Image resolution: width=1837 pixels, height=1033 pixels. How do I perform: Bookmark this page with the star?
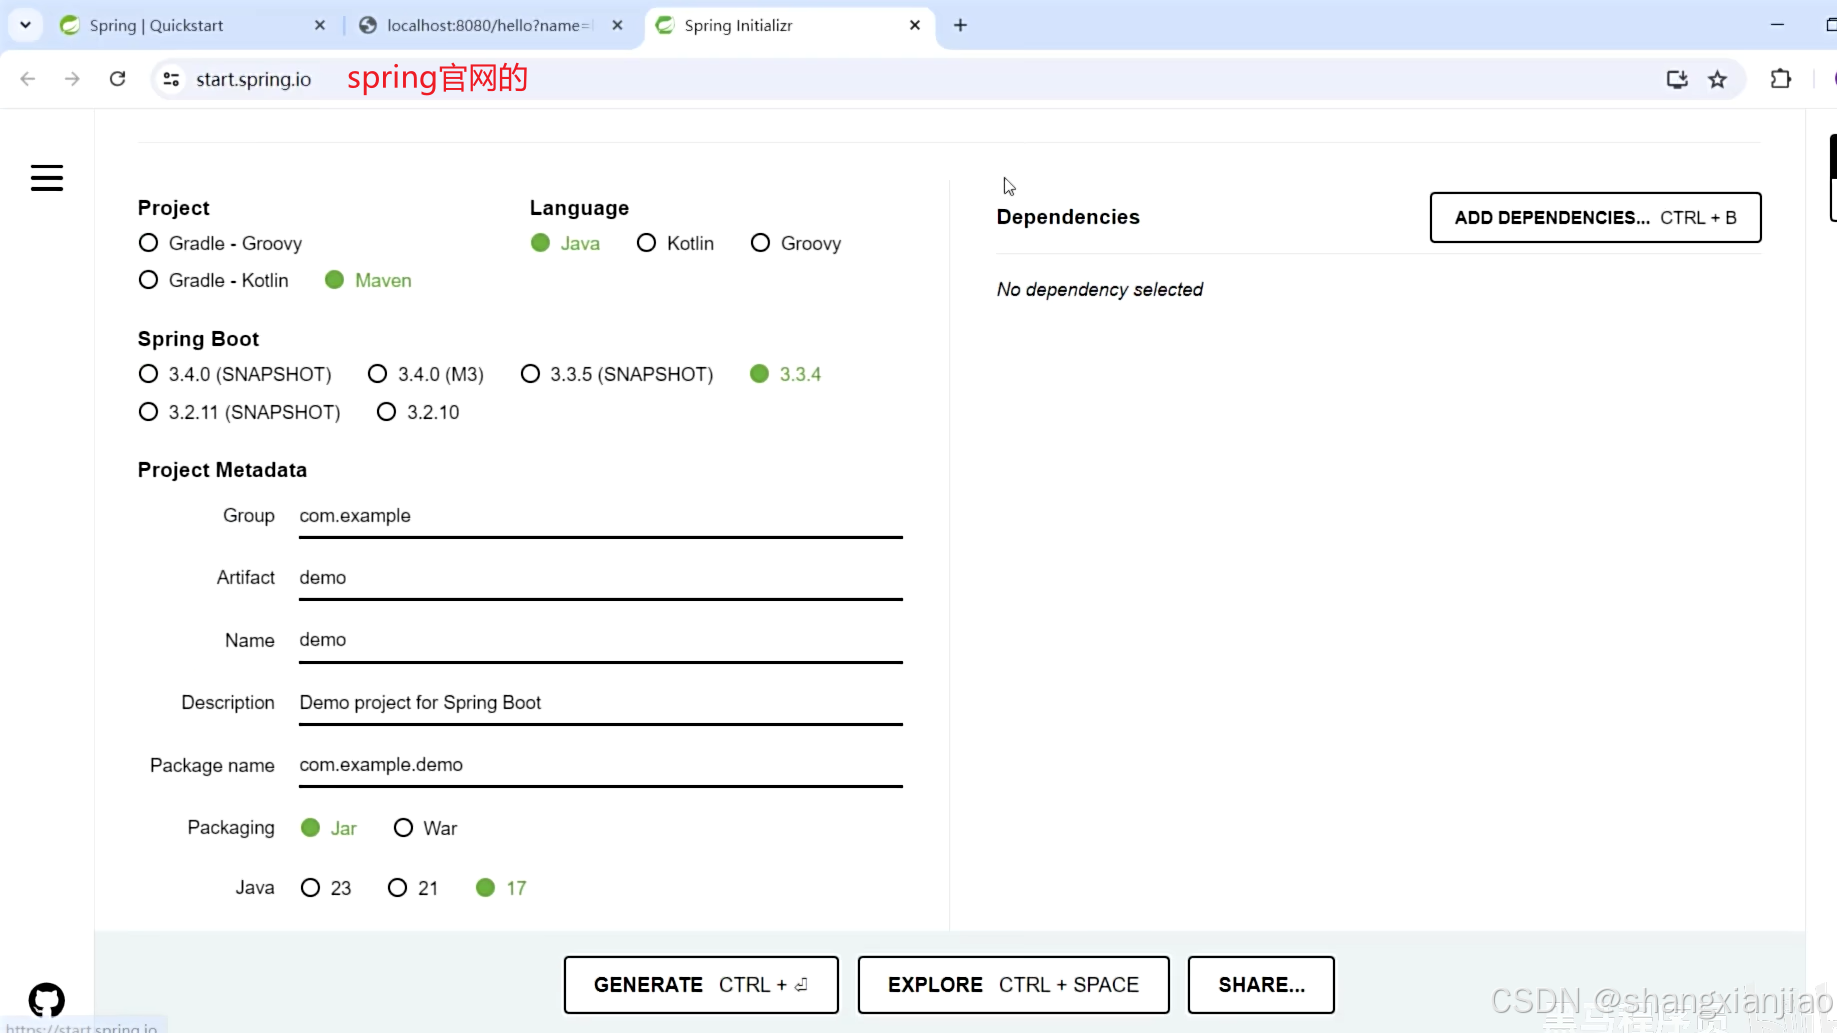point(1718,79)
